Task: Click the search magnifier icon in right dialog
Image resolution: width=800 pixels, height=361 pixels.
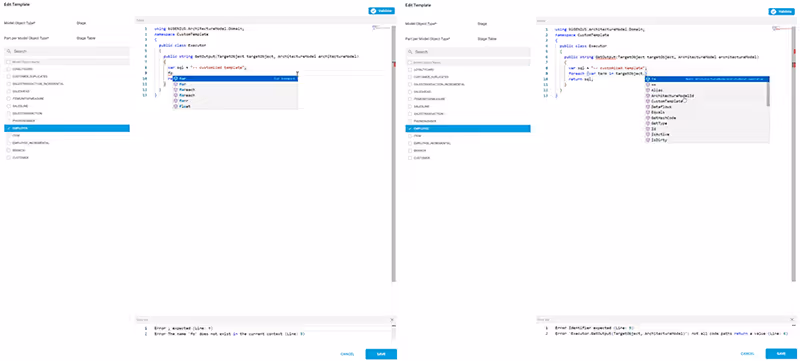Action: 410,51
